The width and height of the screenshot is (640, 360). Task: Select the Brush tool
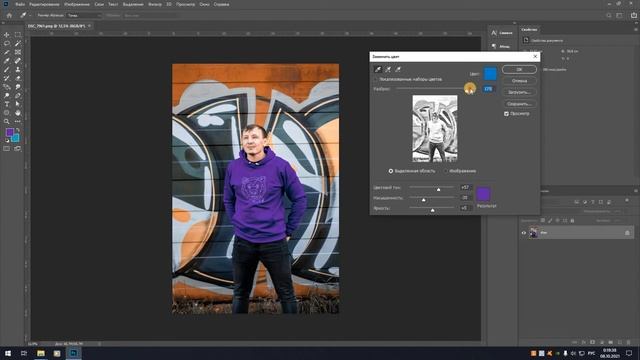[x=7, y=69]
